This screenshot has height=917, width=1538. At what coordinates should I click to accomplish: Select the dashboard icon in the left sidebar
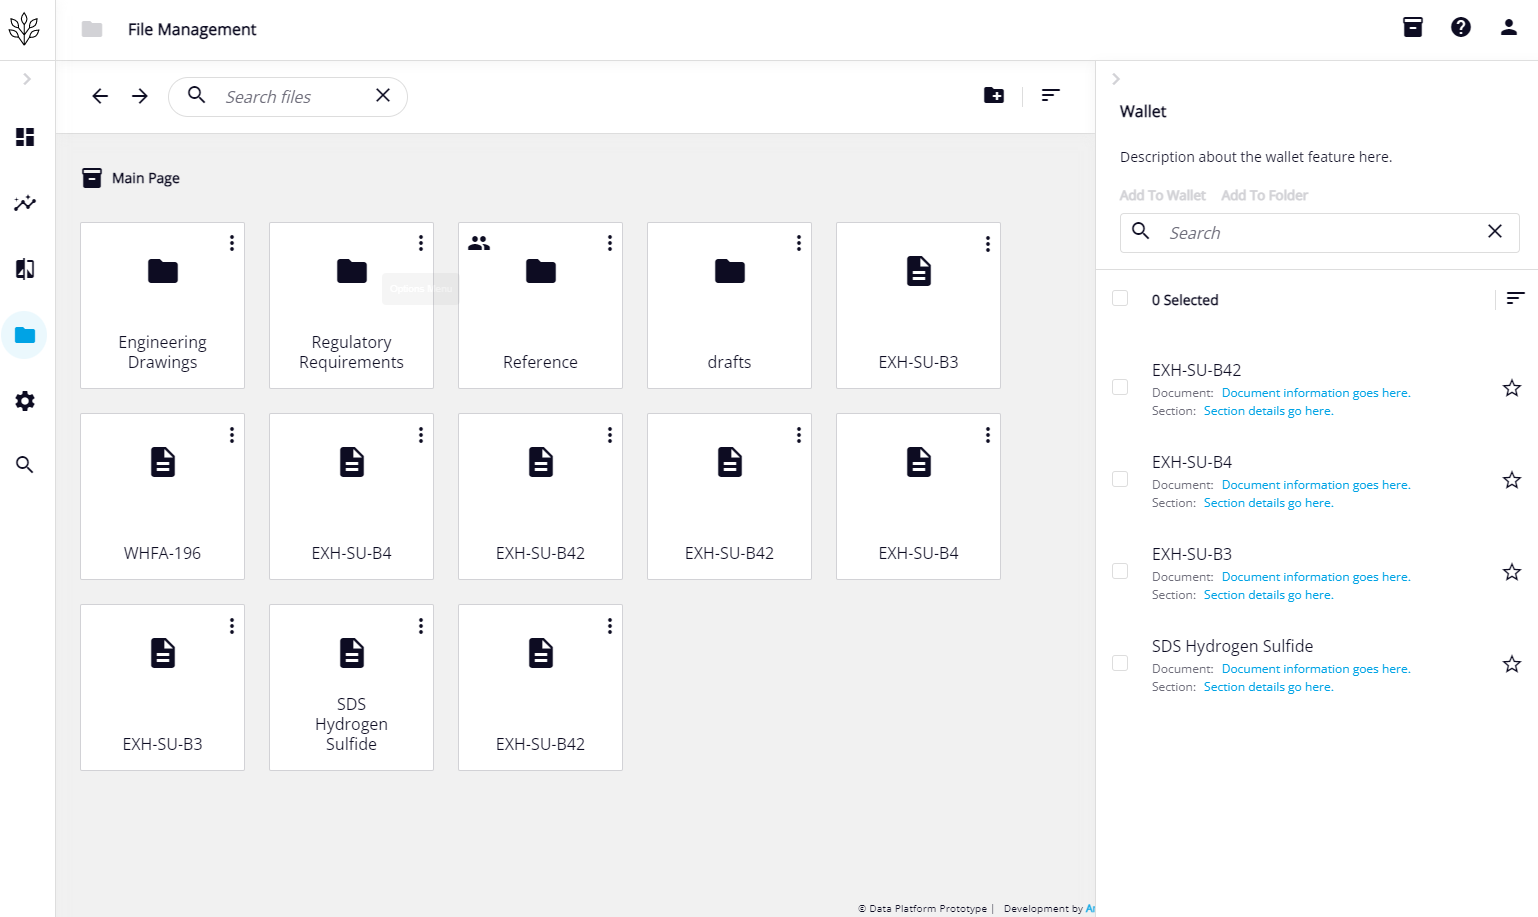[x=24, y=137]
